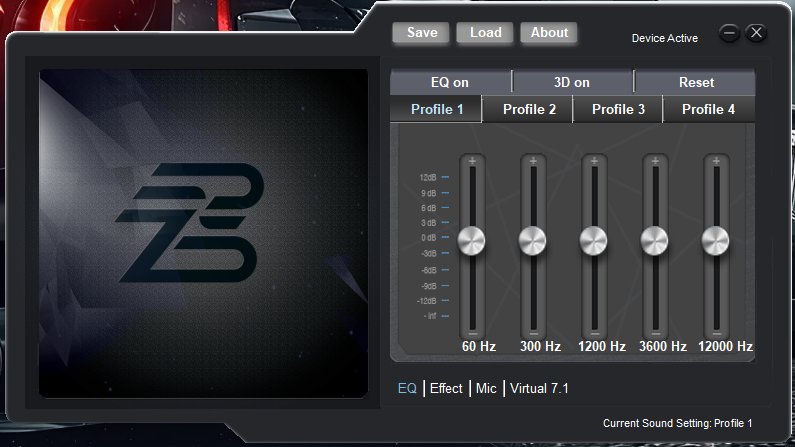
Task: Open the EQ section
Action: click(x=407, y=388)
